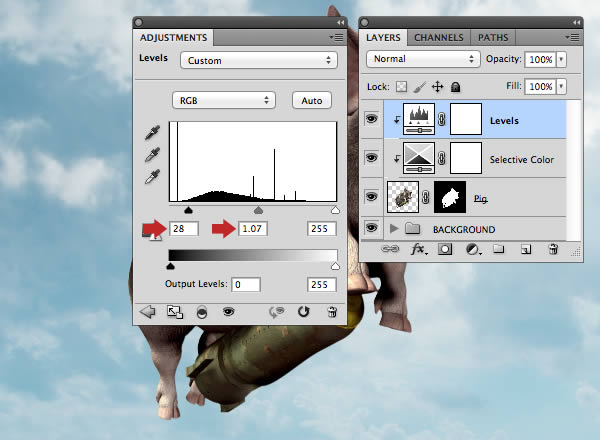This screenshot has height=440, width=600.
Task: Collapse the Layers panel with double arrows
Action: (x=576, y=23)
